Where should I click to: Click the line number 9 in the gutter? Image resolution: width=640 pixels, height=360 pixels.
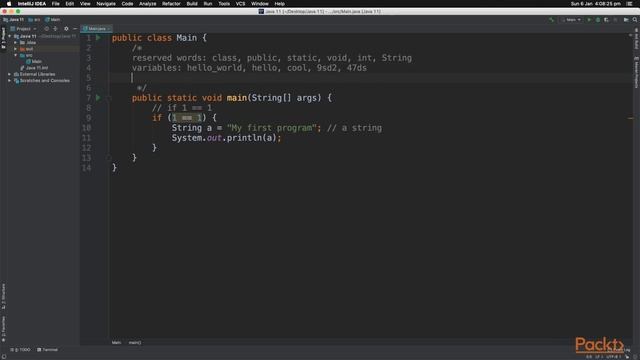click(89, 118)
